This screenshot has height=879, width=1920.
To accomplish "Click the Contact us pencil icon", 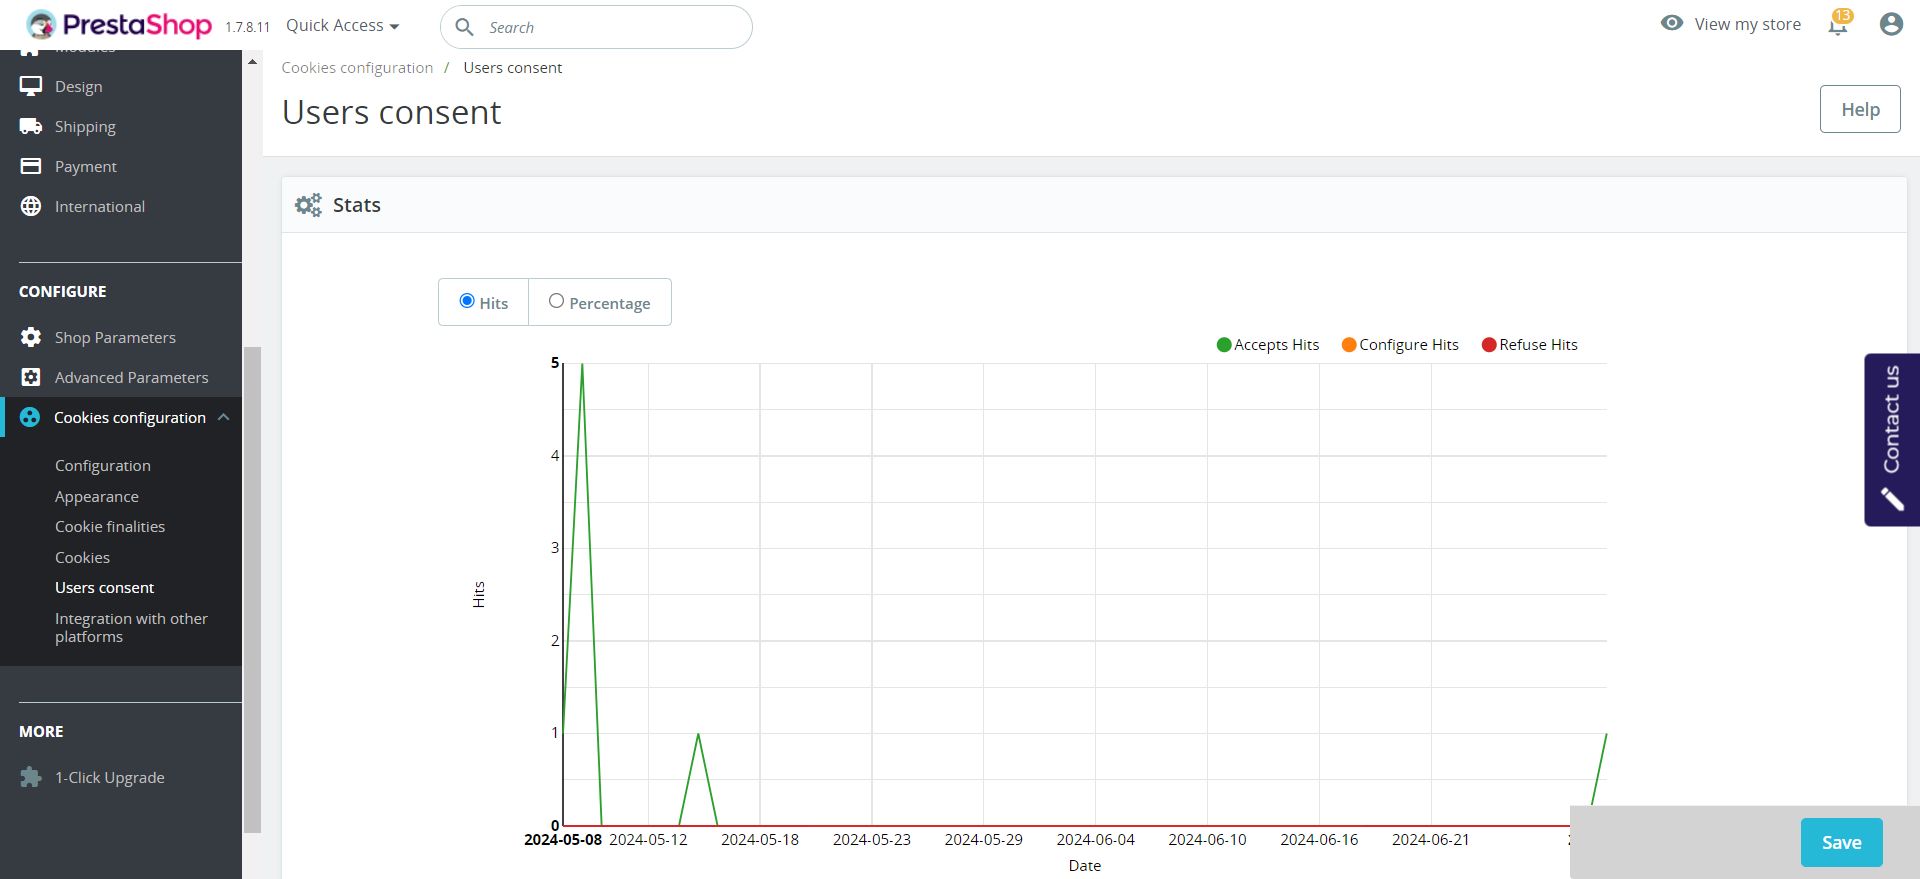I will (x=1891, y=498).
